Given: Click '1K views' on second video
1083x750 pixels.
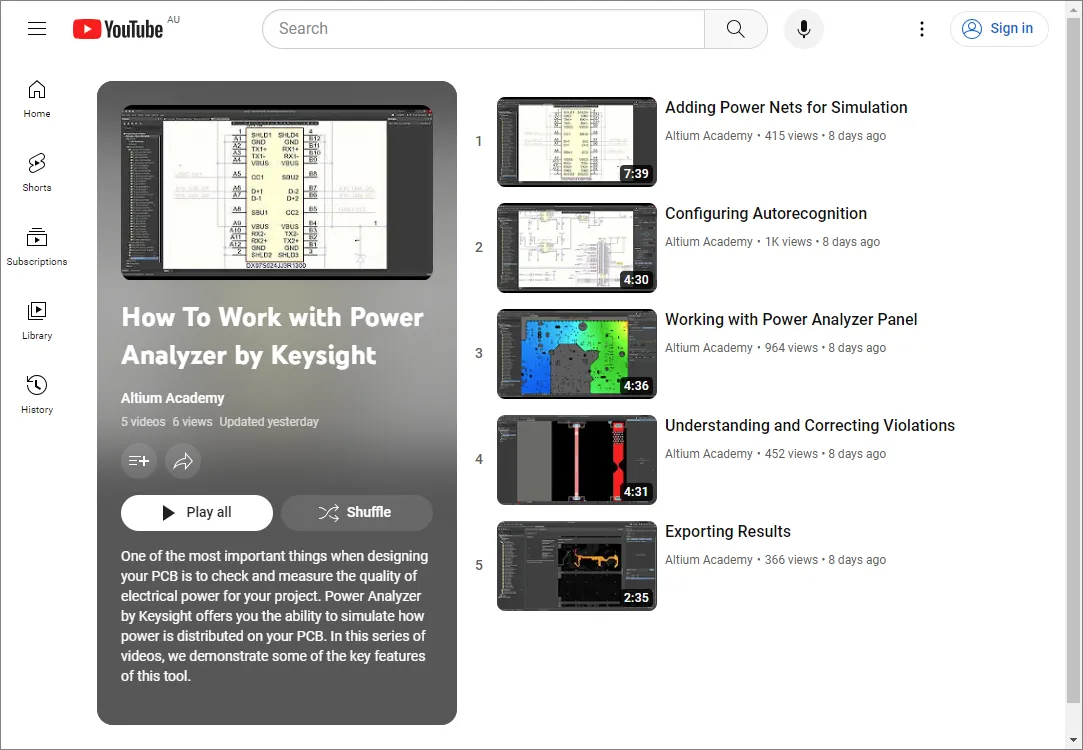Looking at the screenshot, I should 788,242.
